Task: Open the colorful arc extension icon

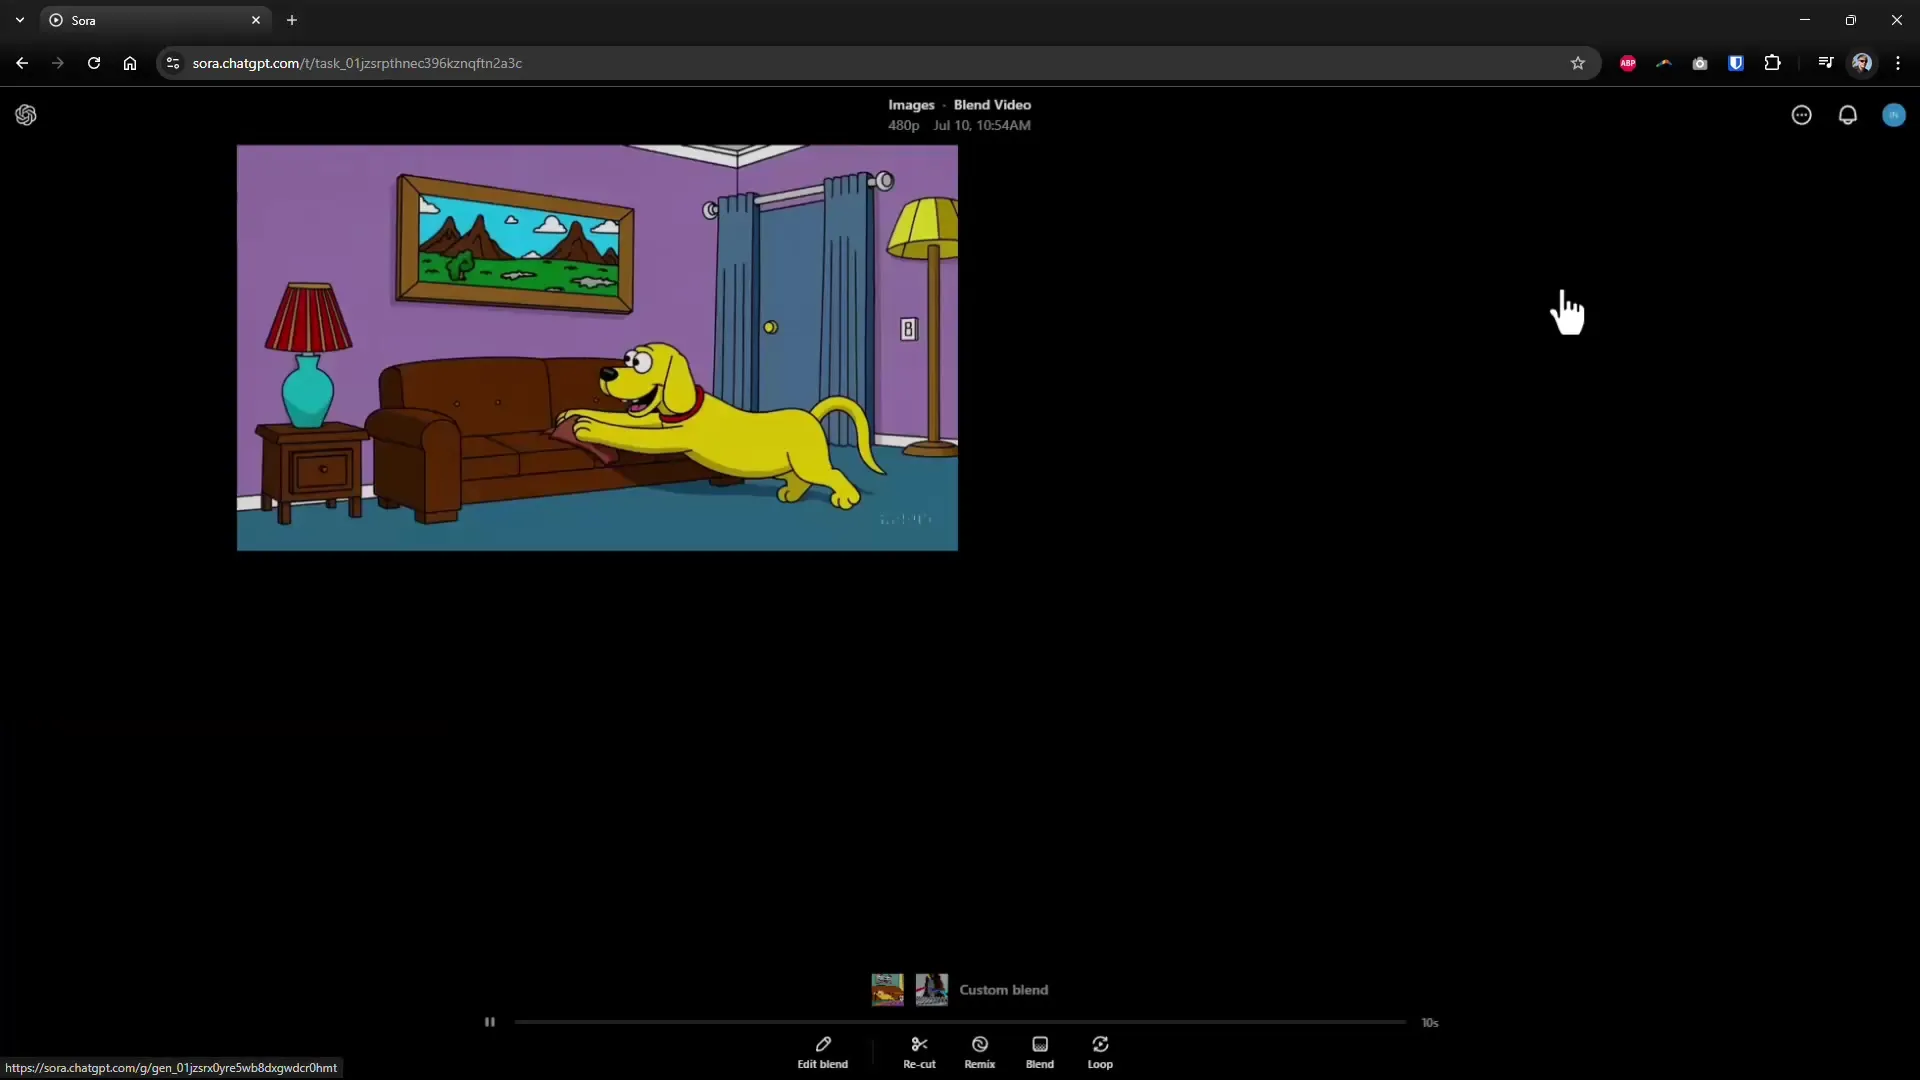Action: tap(1664, 63)
